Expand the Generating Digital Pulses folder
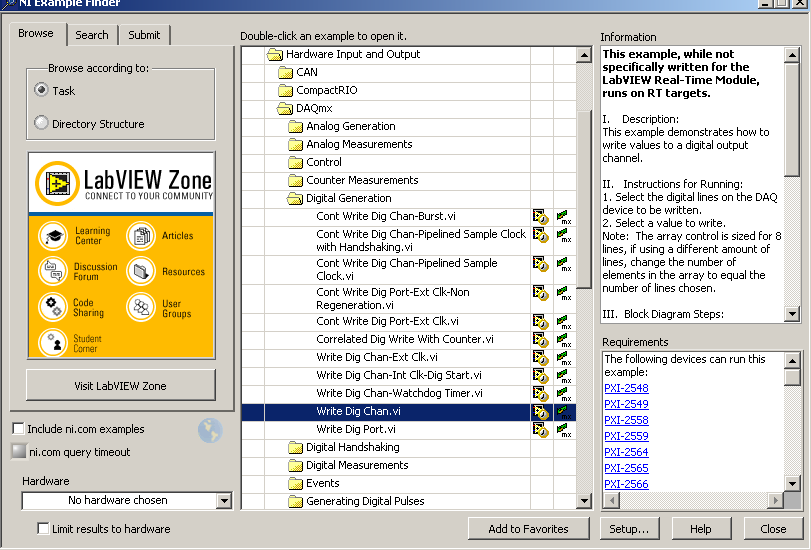811x550 pixels. coord(295,501)
